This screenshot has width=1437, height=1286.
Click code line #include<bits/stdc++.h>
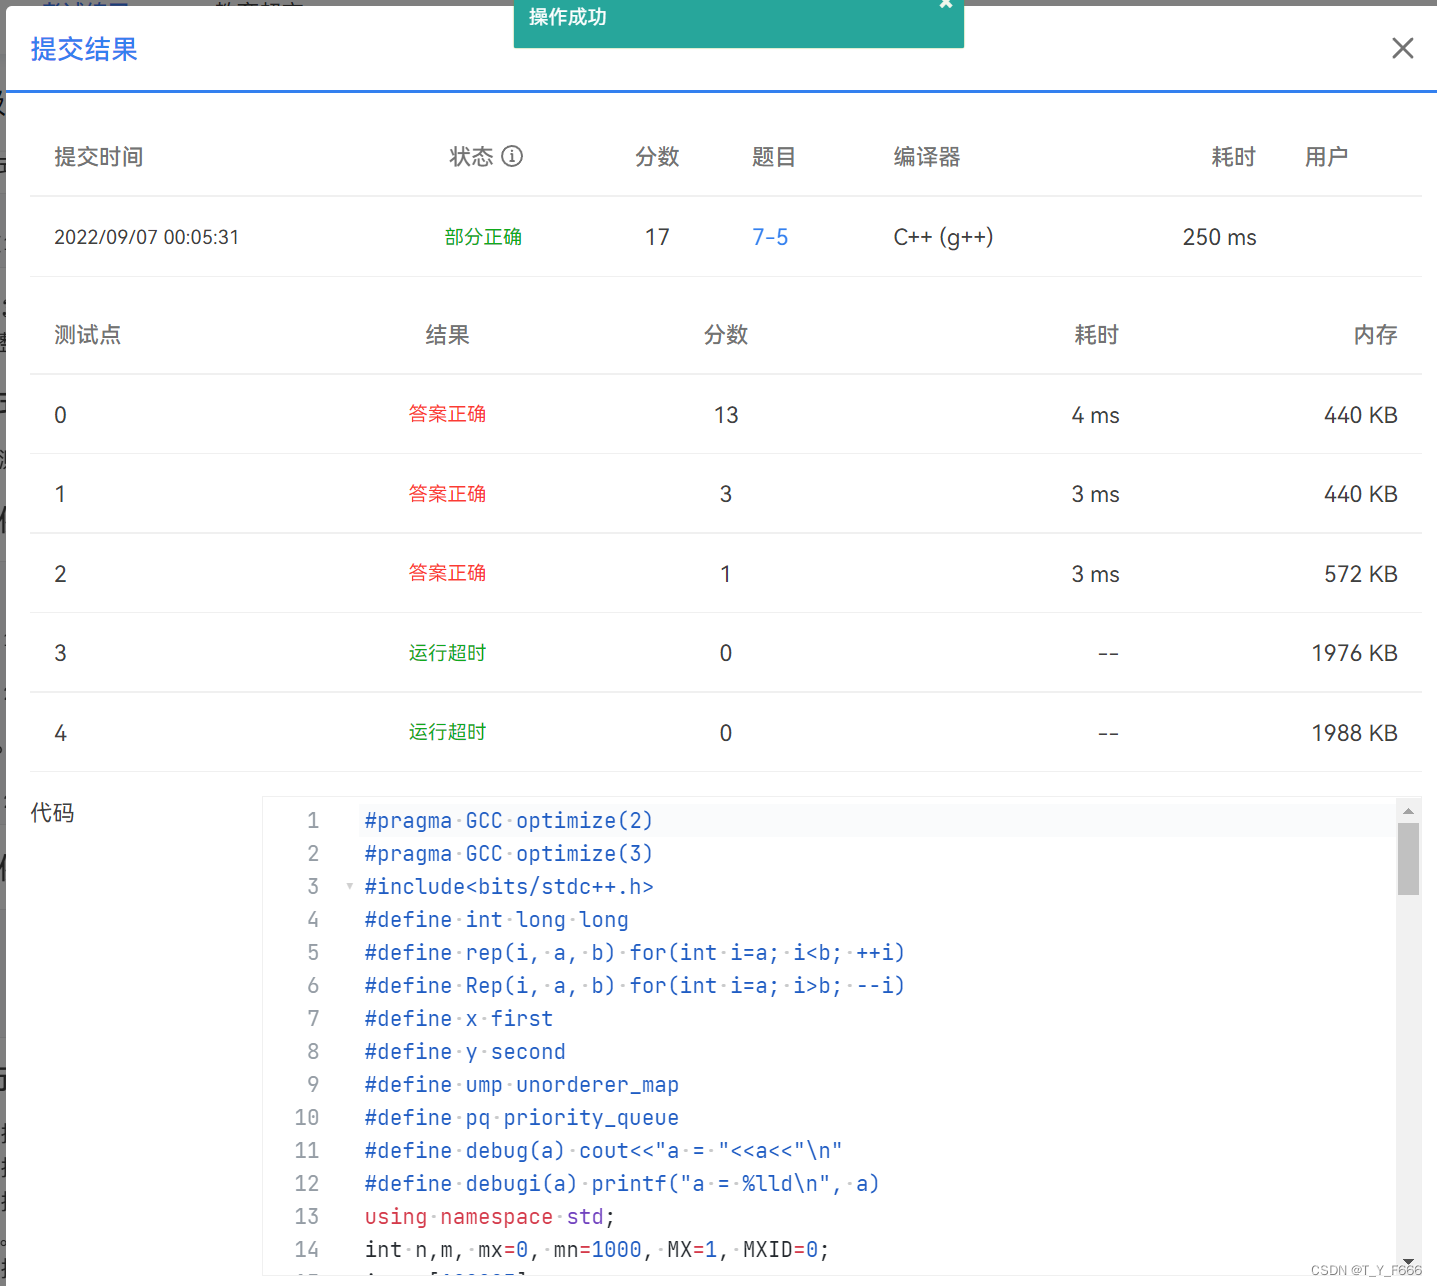(x=509, y=887)
